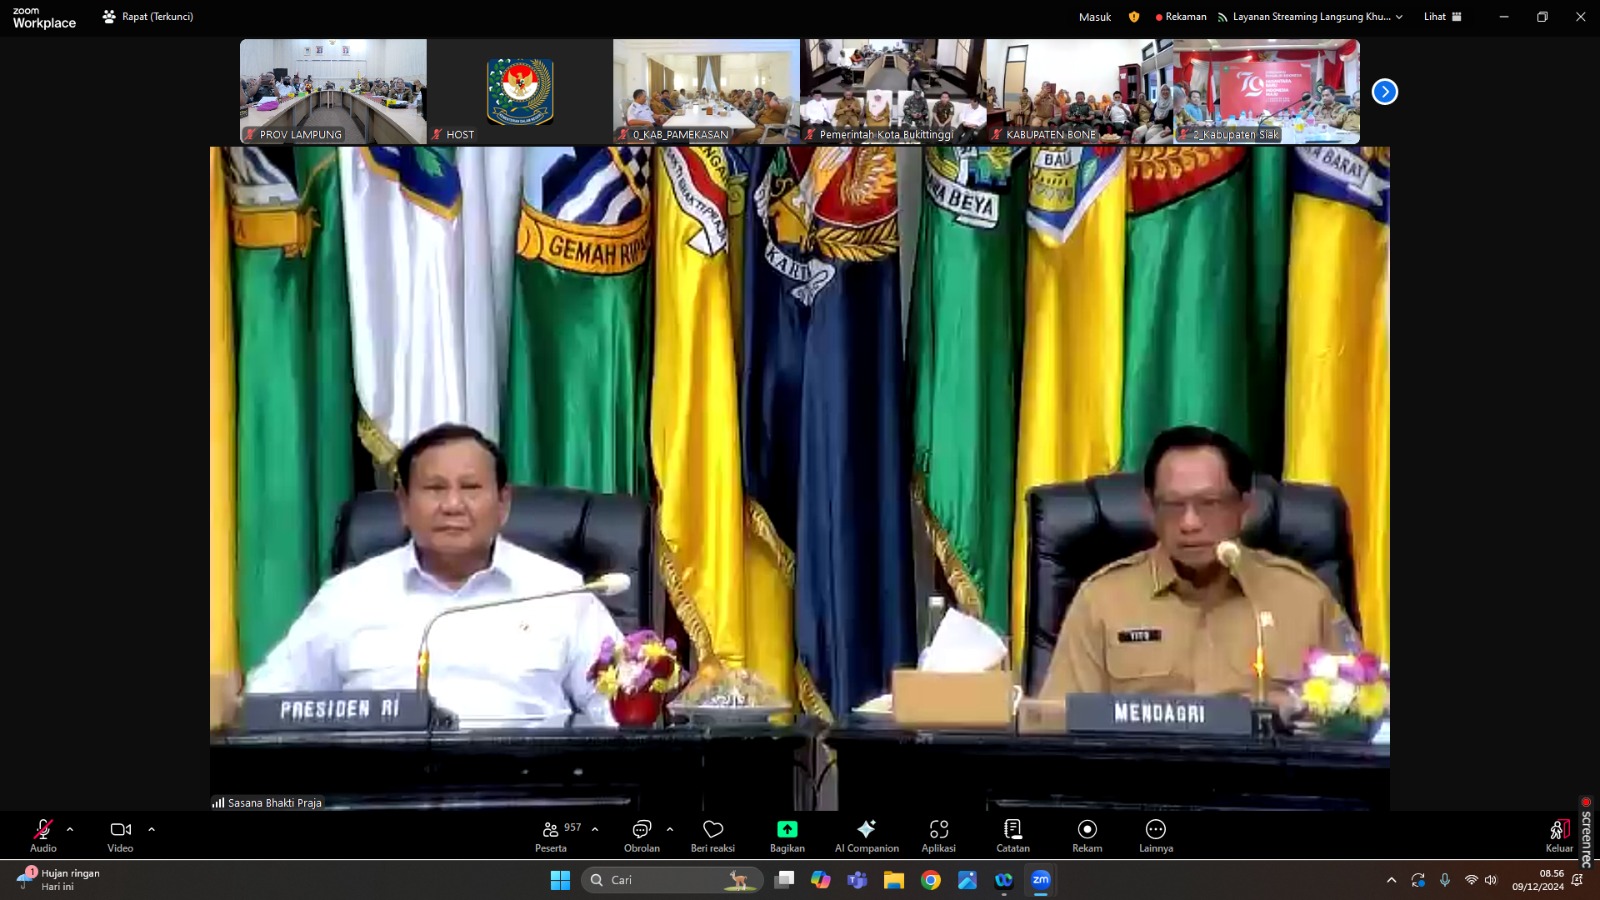Show next participants with the blue arrow
This screenshot has height=900, width=1600.
[1384, 92]
